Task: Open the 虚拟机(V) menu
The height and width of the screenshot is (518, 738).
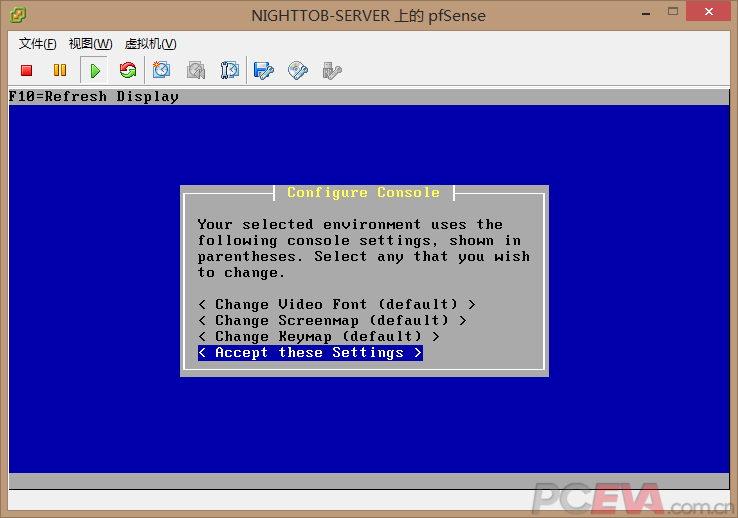Action: coord(150,44)
